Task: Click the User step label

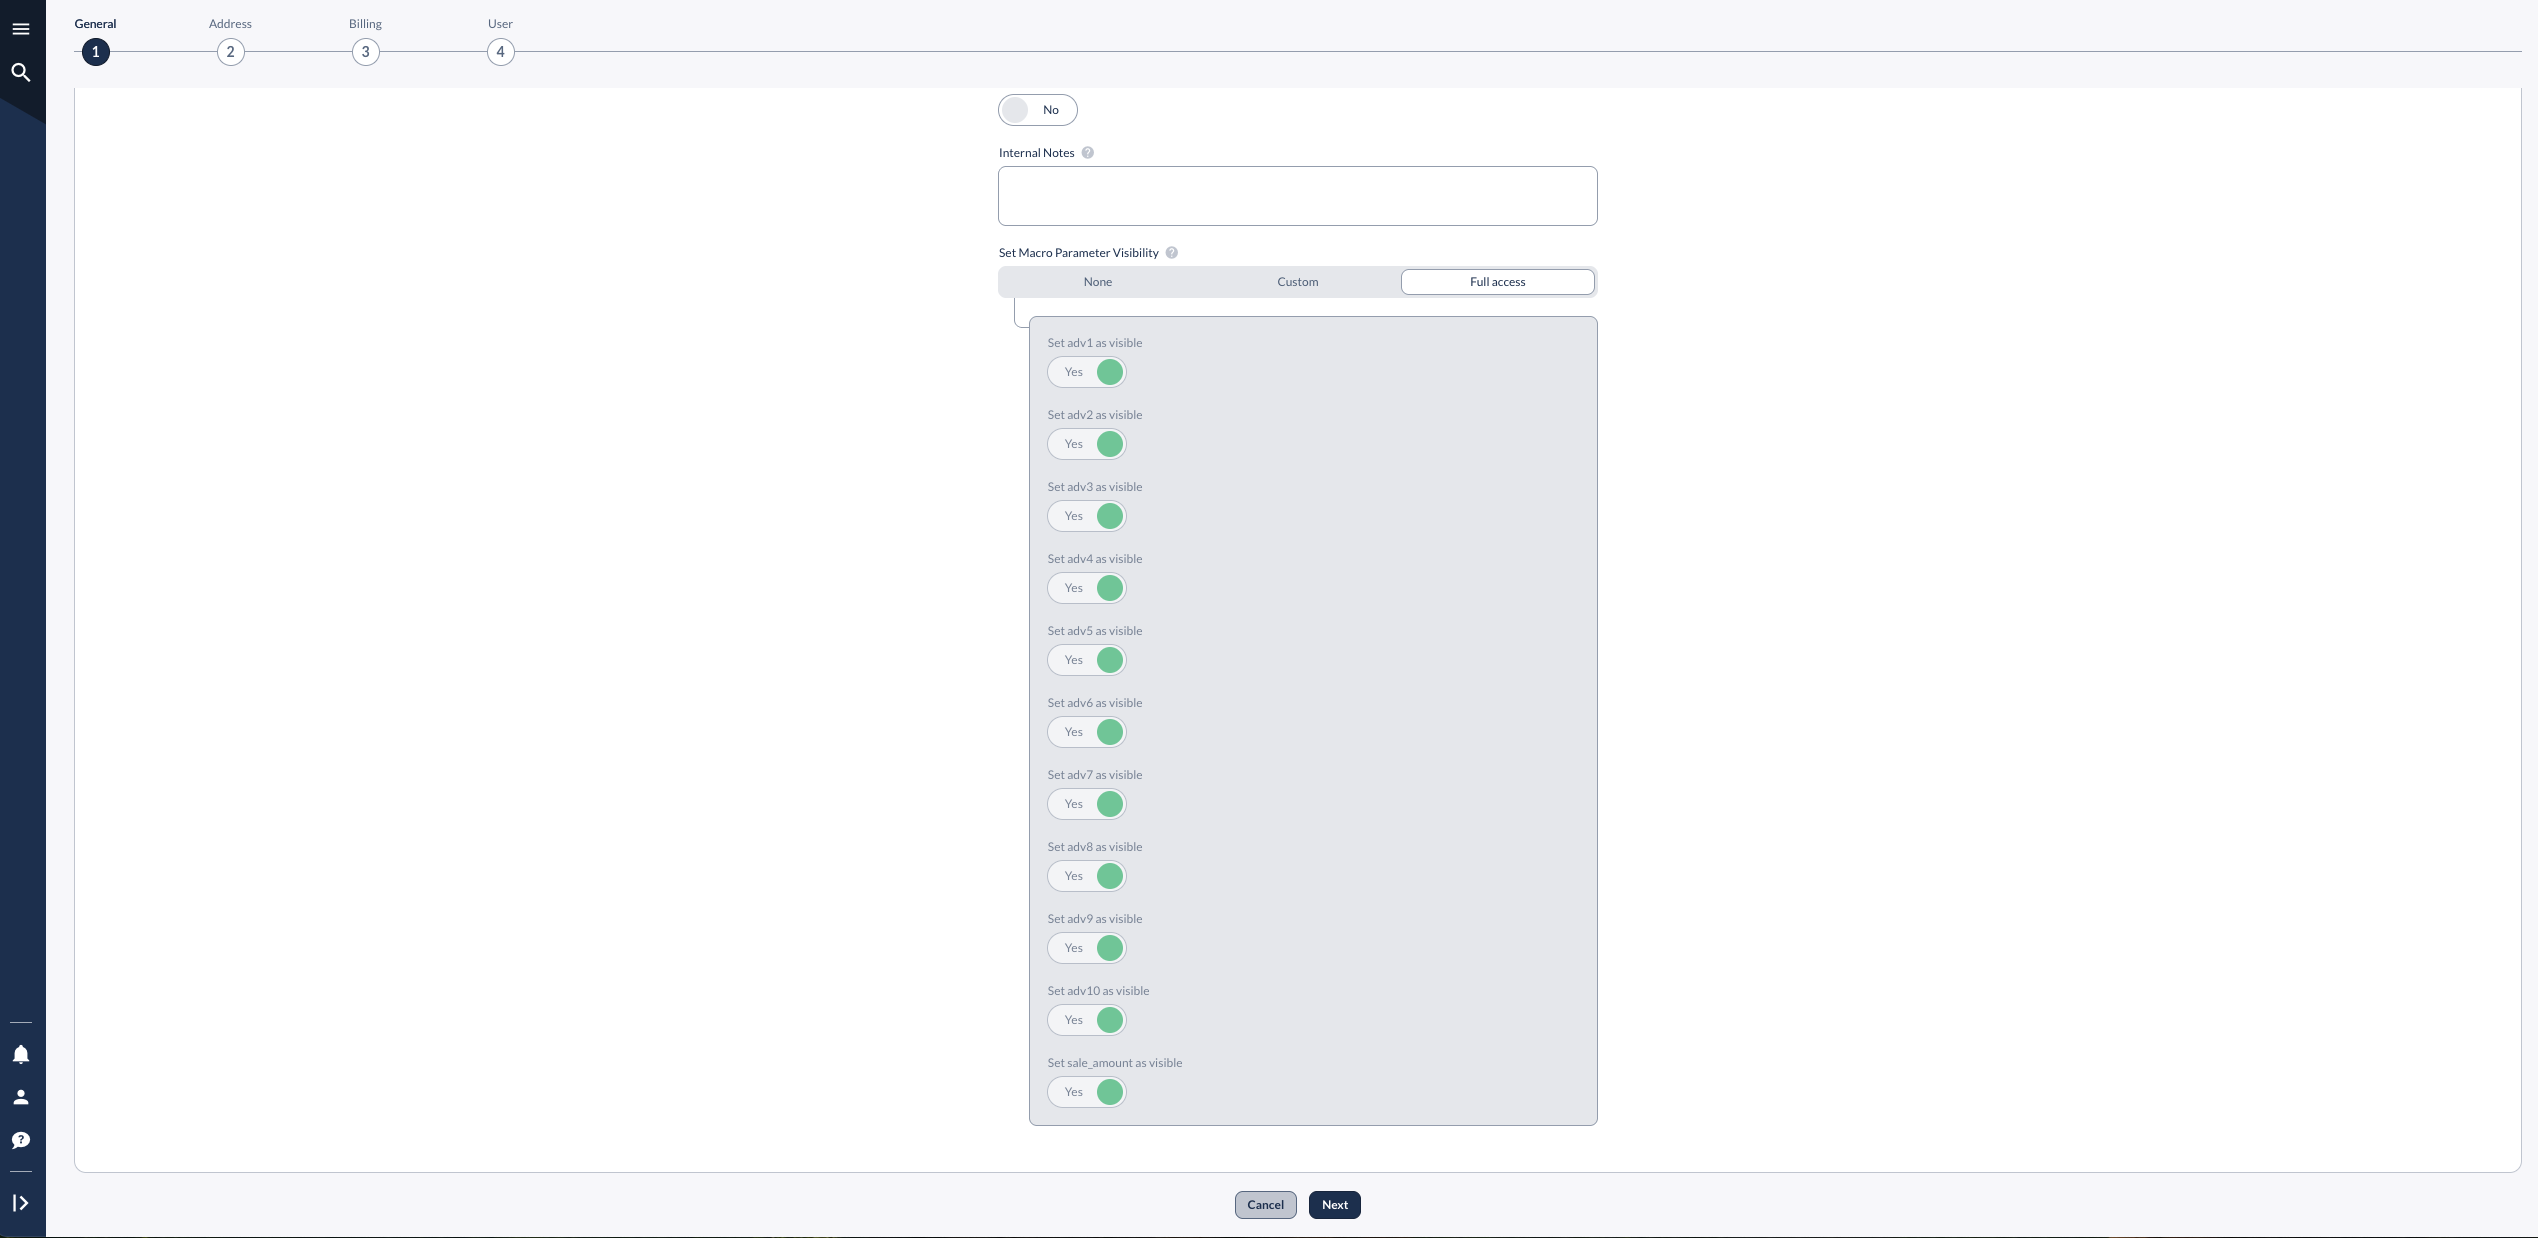Action: tap(501, 24)
